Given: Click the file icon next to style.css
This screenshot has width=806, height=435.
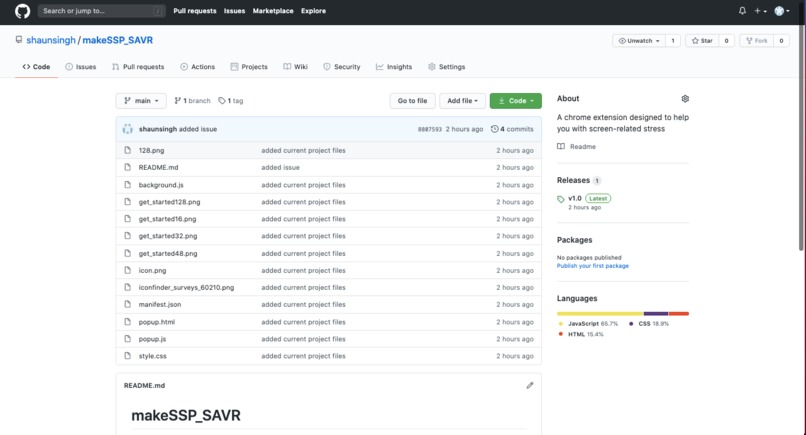Looking at the screenshot, I should tap(127, 356).
